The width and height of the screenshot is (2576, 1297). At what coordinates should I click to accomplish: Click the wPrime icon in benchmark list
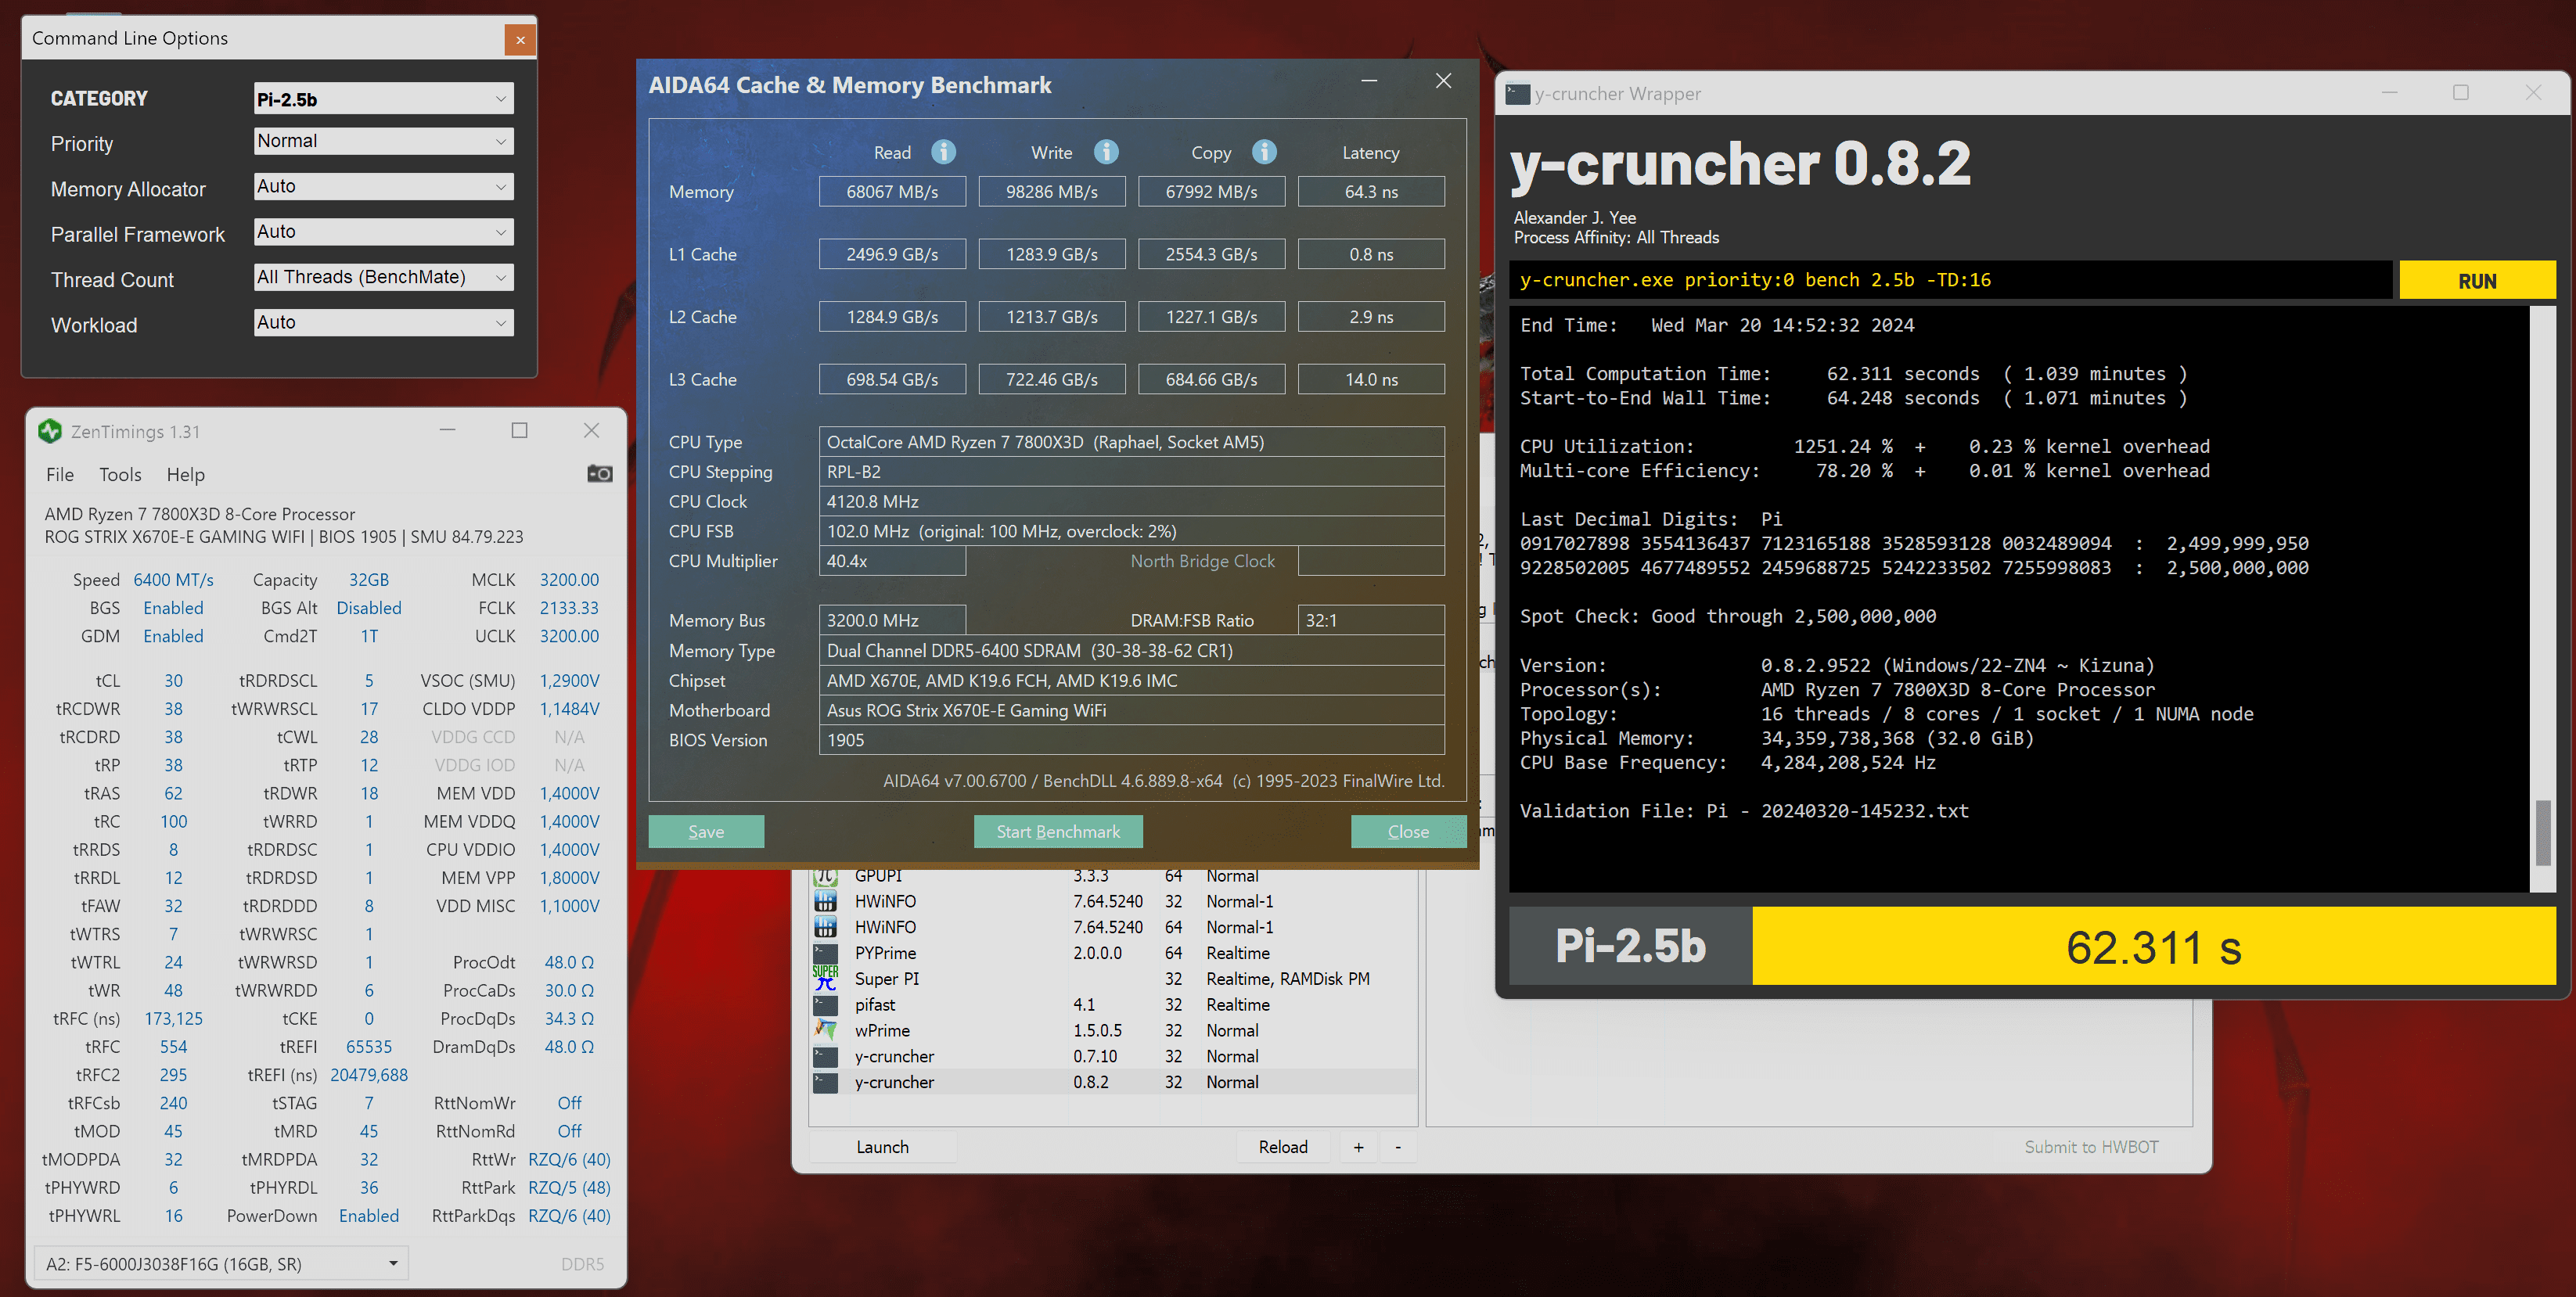[825, 1030]
